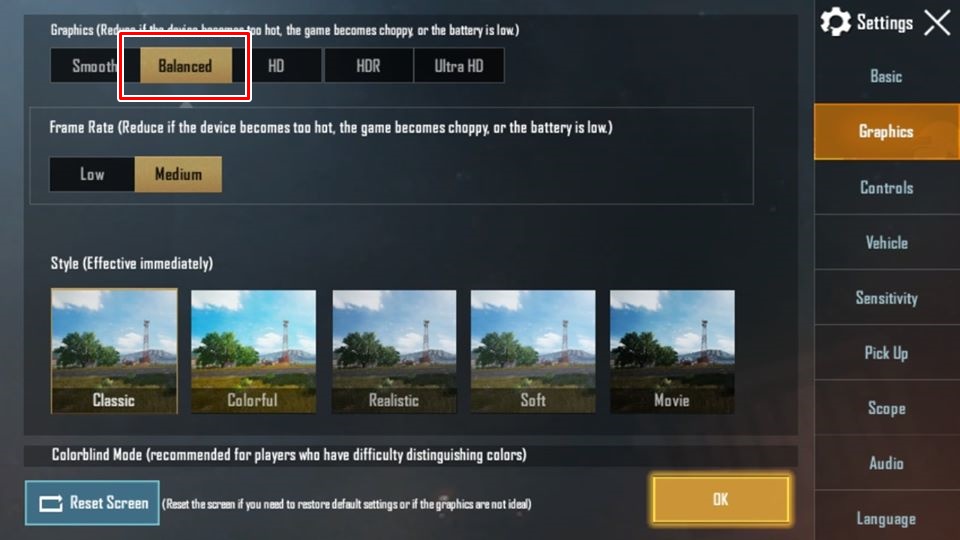The width and height of the screenshot is (960, 540).
Task: Open the Basic settings tab
Action: [887, 77]
